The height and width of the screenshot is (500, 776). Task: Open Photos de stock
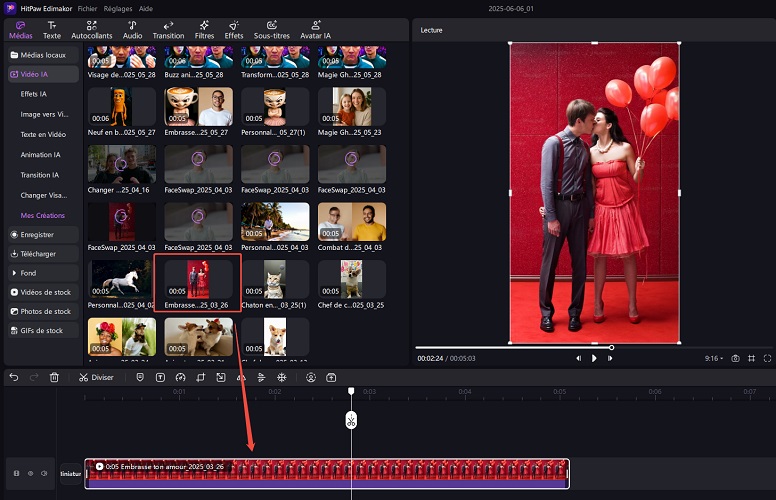(x=43, y=311)
